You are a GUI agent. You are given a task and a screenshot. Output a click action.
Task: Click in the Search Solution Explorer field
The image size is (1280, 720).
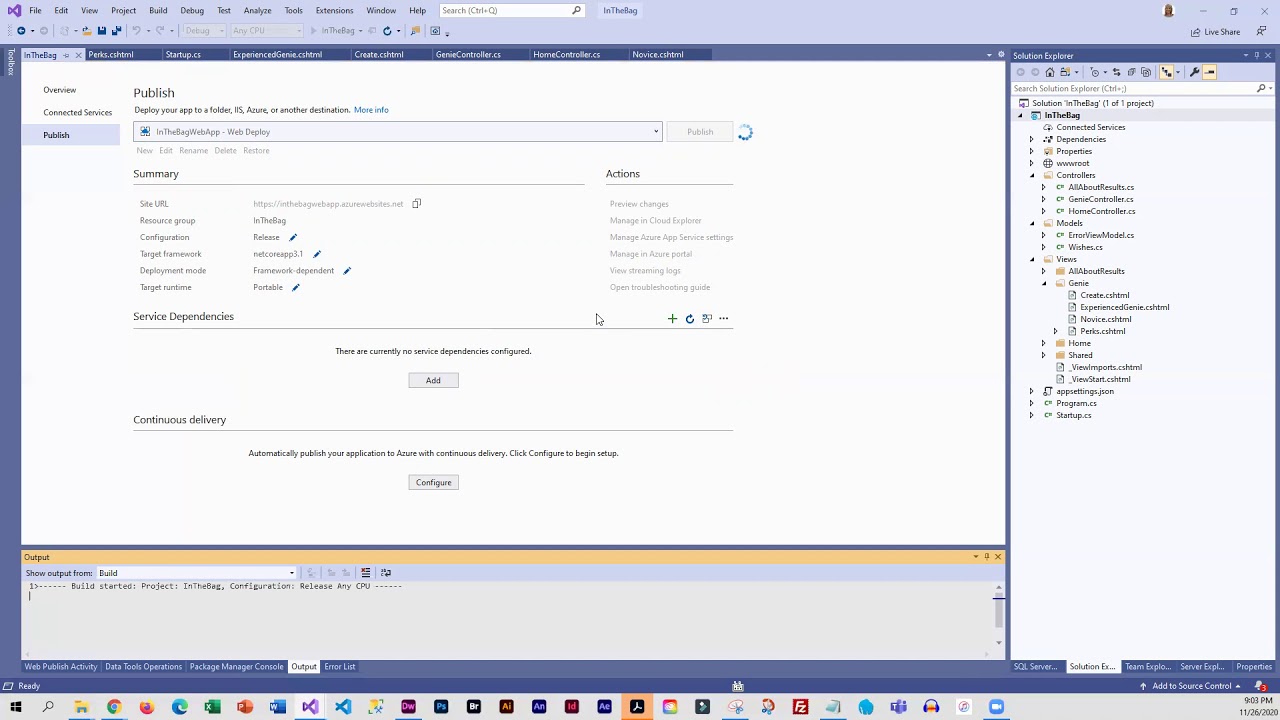[1134, 88]
